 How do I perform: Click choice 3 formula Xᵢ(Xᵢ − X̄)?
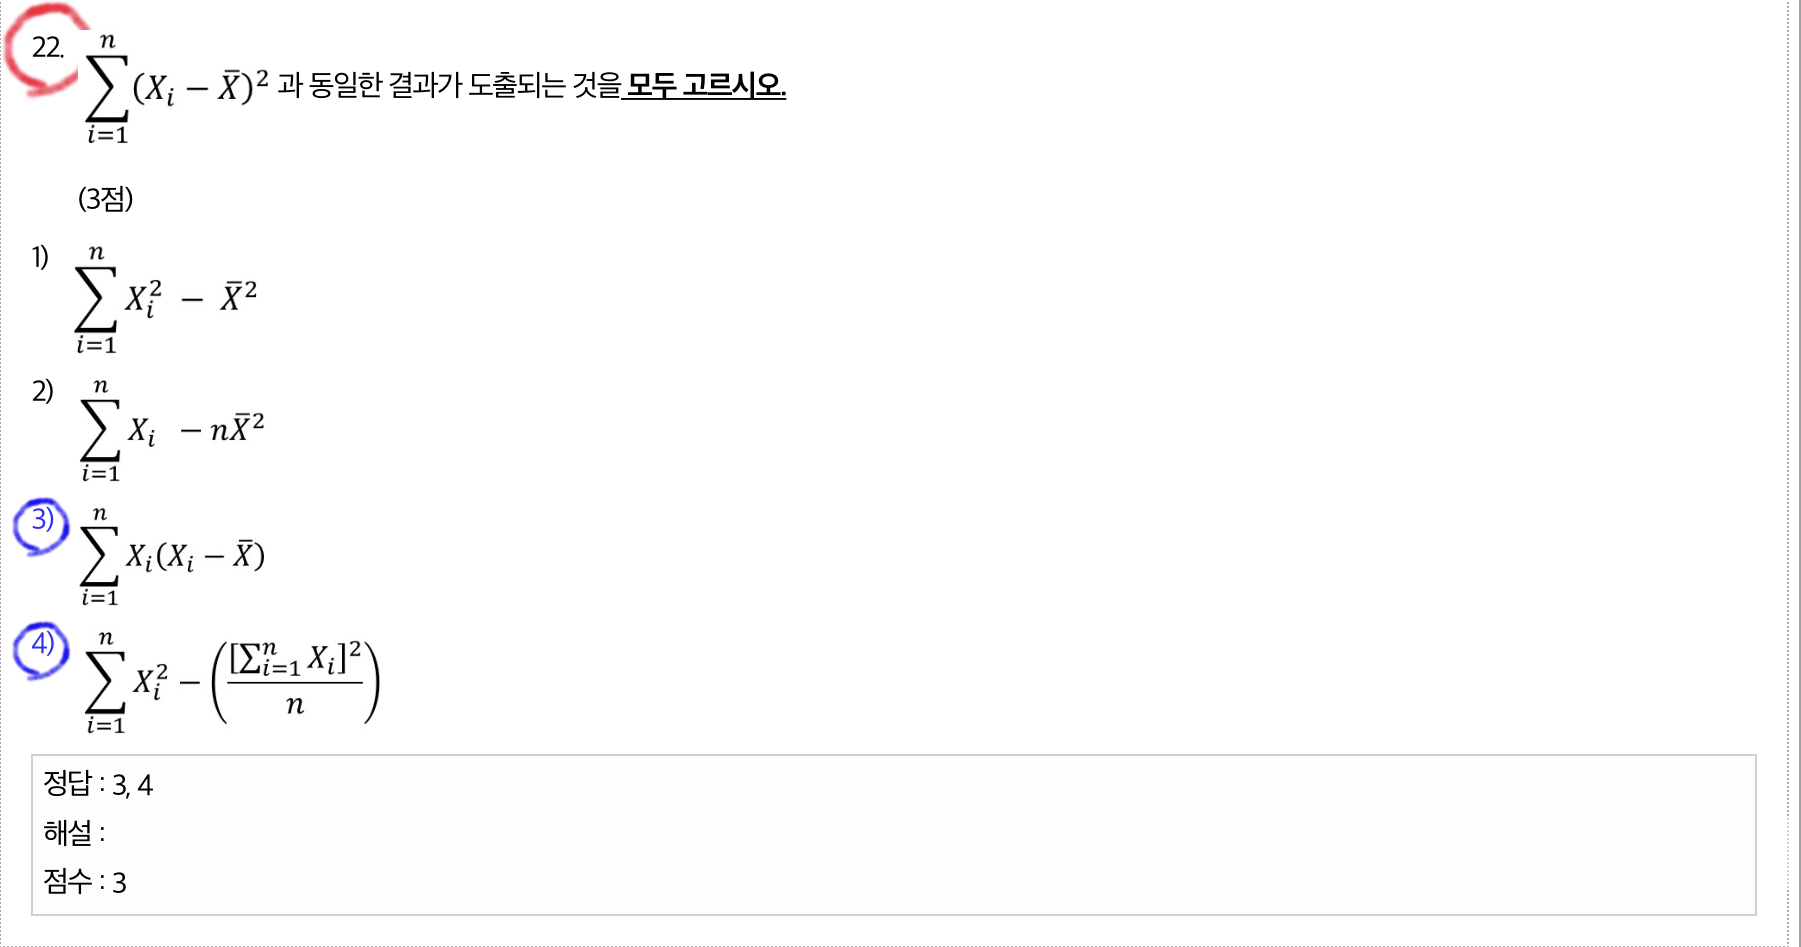point(172,556)
